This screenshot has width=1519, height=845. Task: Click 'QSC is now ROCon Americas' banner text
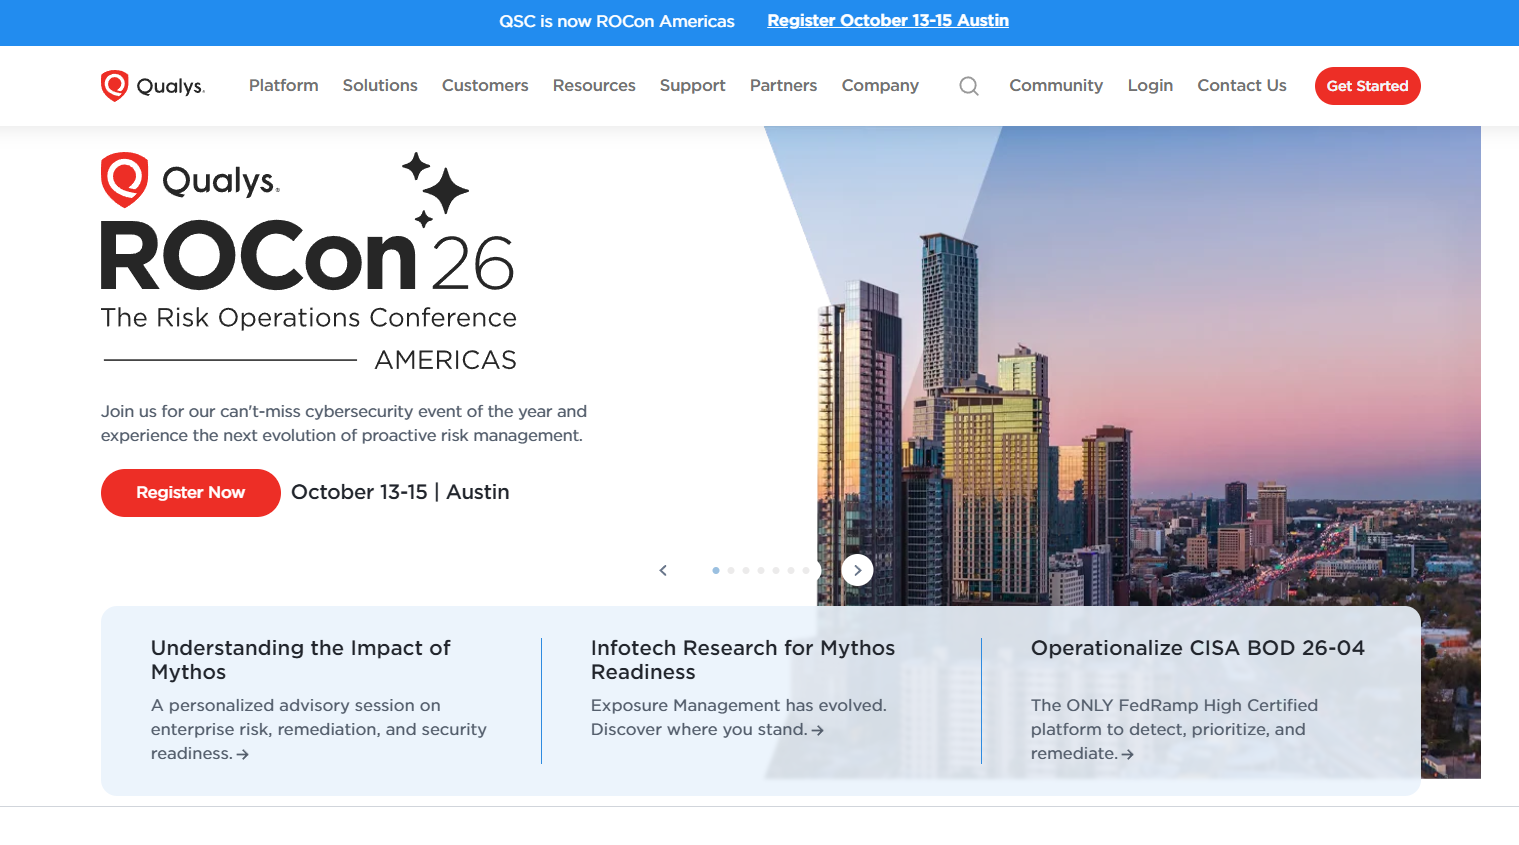617,21
